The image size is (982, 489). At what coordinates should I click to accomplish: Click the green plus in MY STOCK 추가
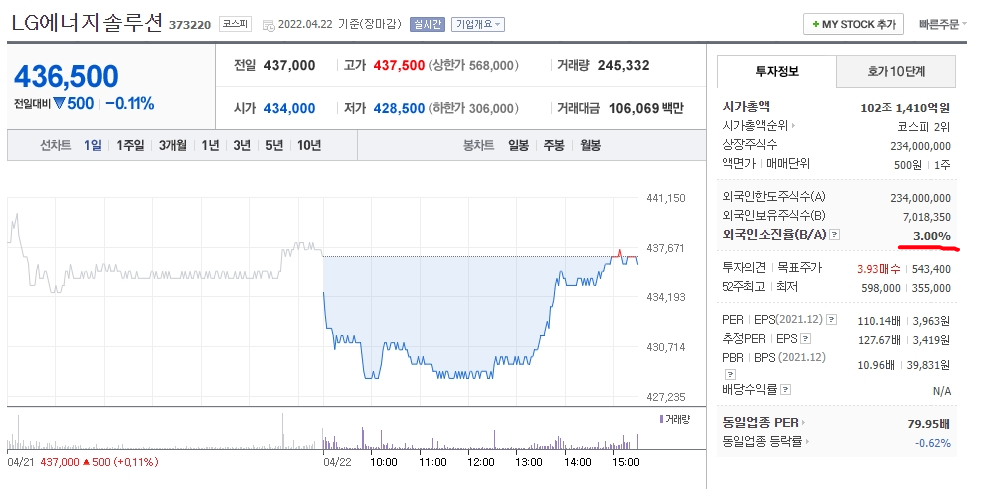815,25
